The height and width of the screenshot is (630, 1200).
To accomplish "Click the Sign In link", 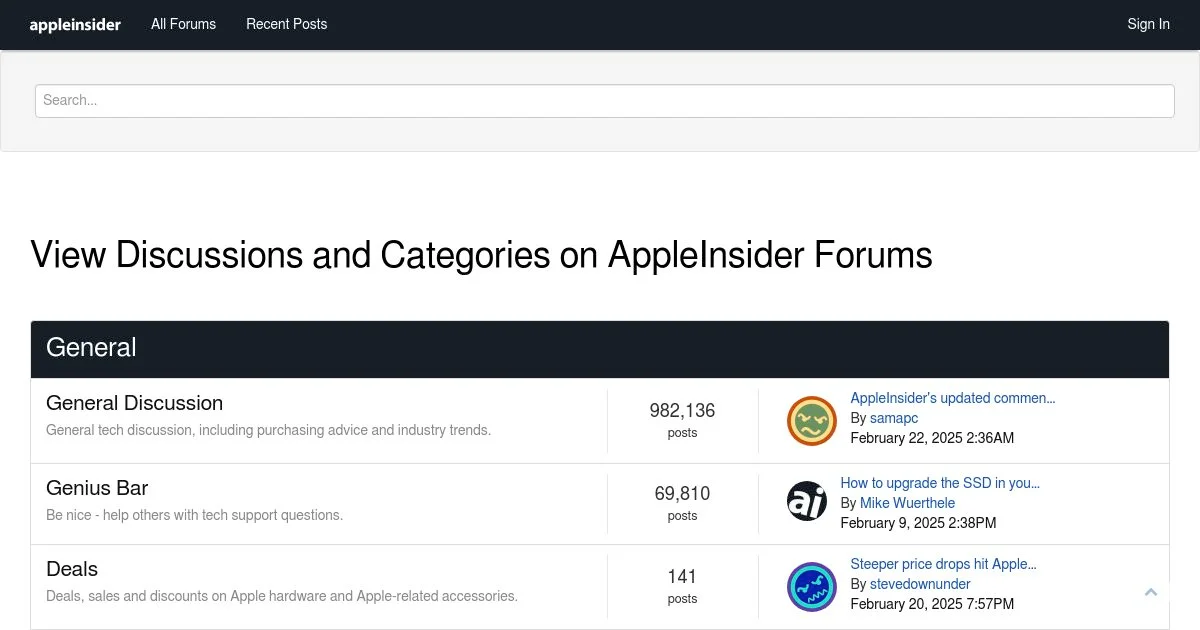I will point(1148,24).
